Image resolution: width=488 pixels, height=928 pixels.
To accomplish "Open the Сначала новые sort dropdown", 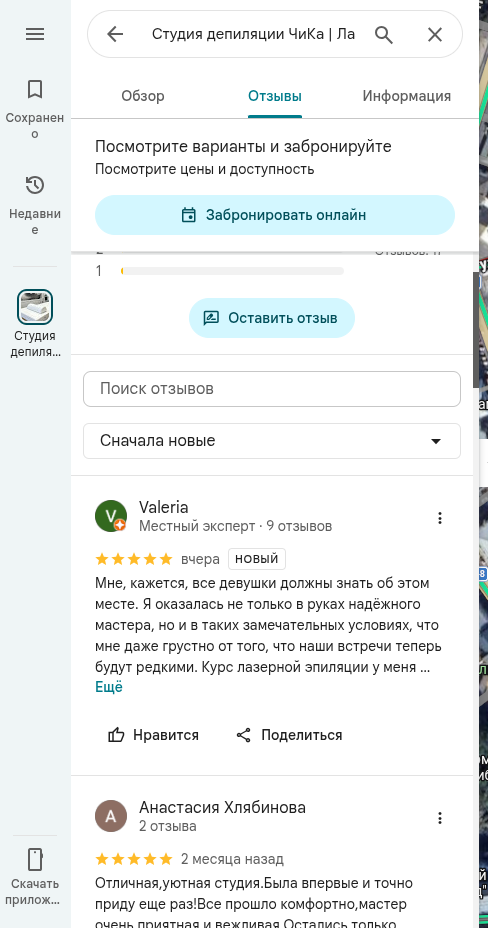I will pyautogui.click(x=272, y=441).
